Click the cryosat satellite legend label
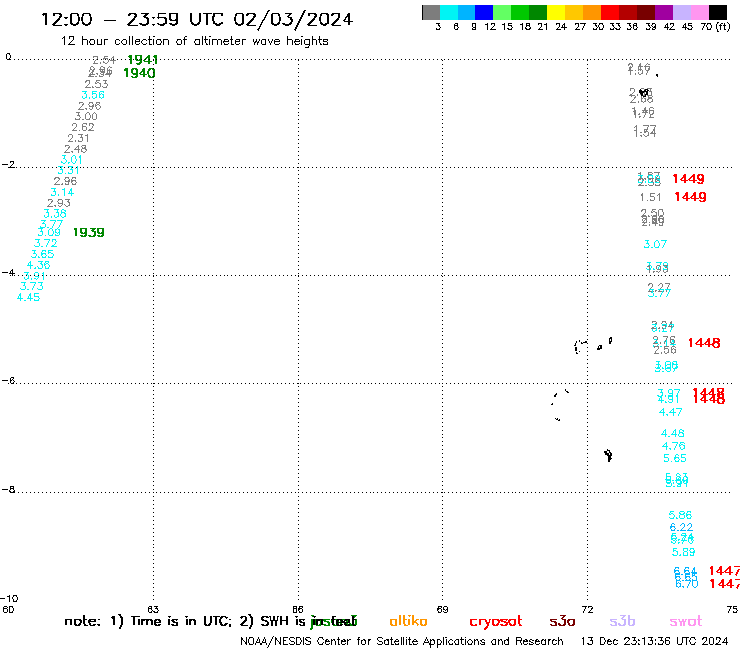 pos(496,622)
